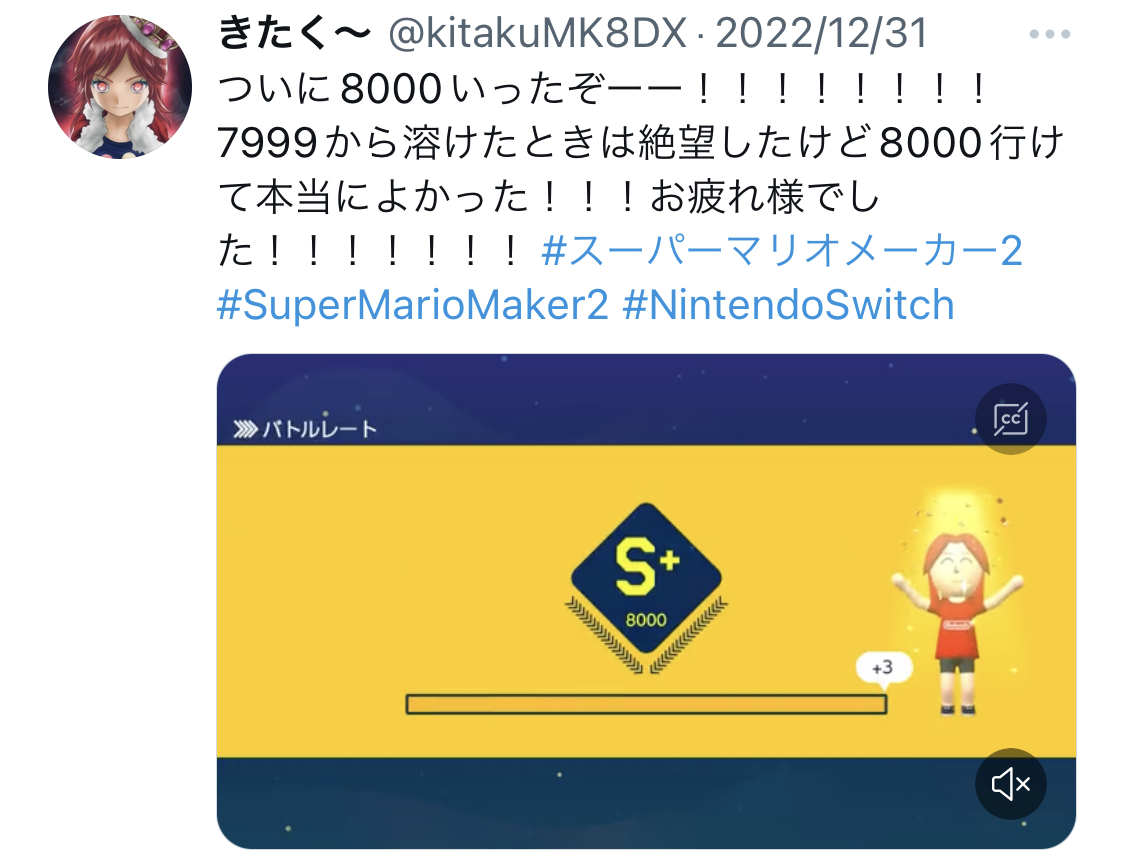Open hashtag #NintendoSwitch
Screen dimensions: 1125x863
(x=789, y=305)
